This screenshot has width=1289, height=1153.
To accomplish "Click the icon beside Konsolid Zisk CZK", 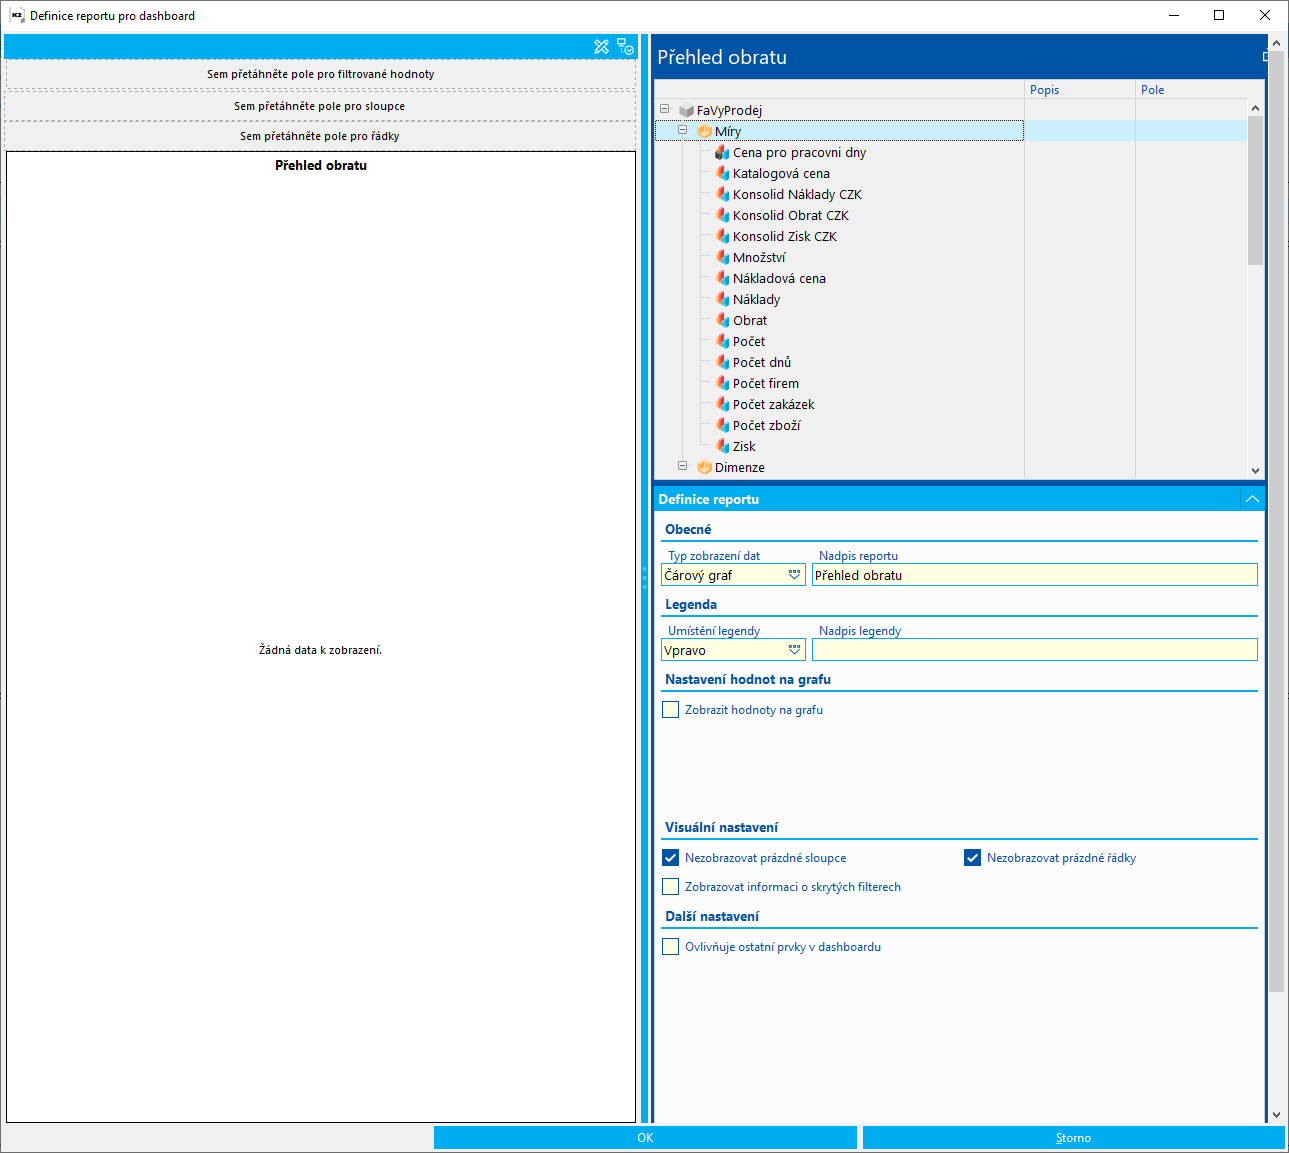I will coord(722,237).
